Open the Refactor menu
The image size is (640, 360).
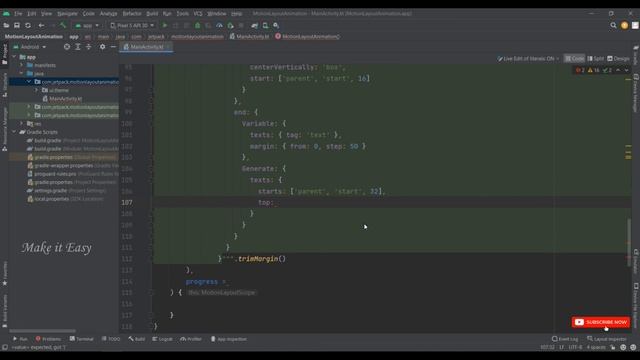(132, 13)
